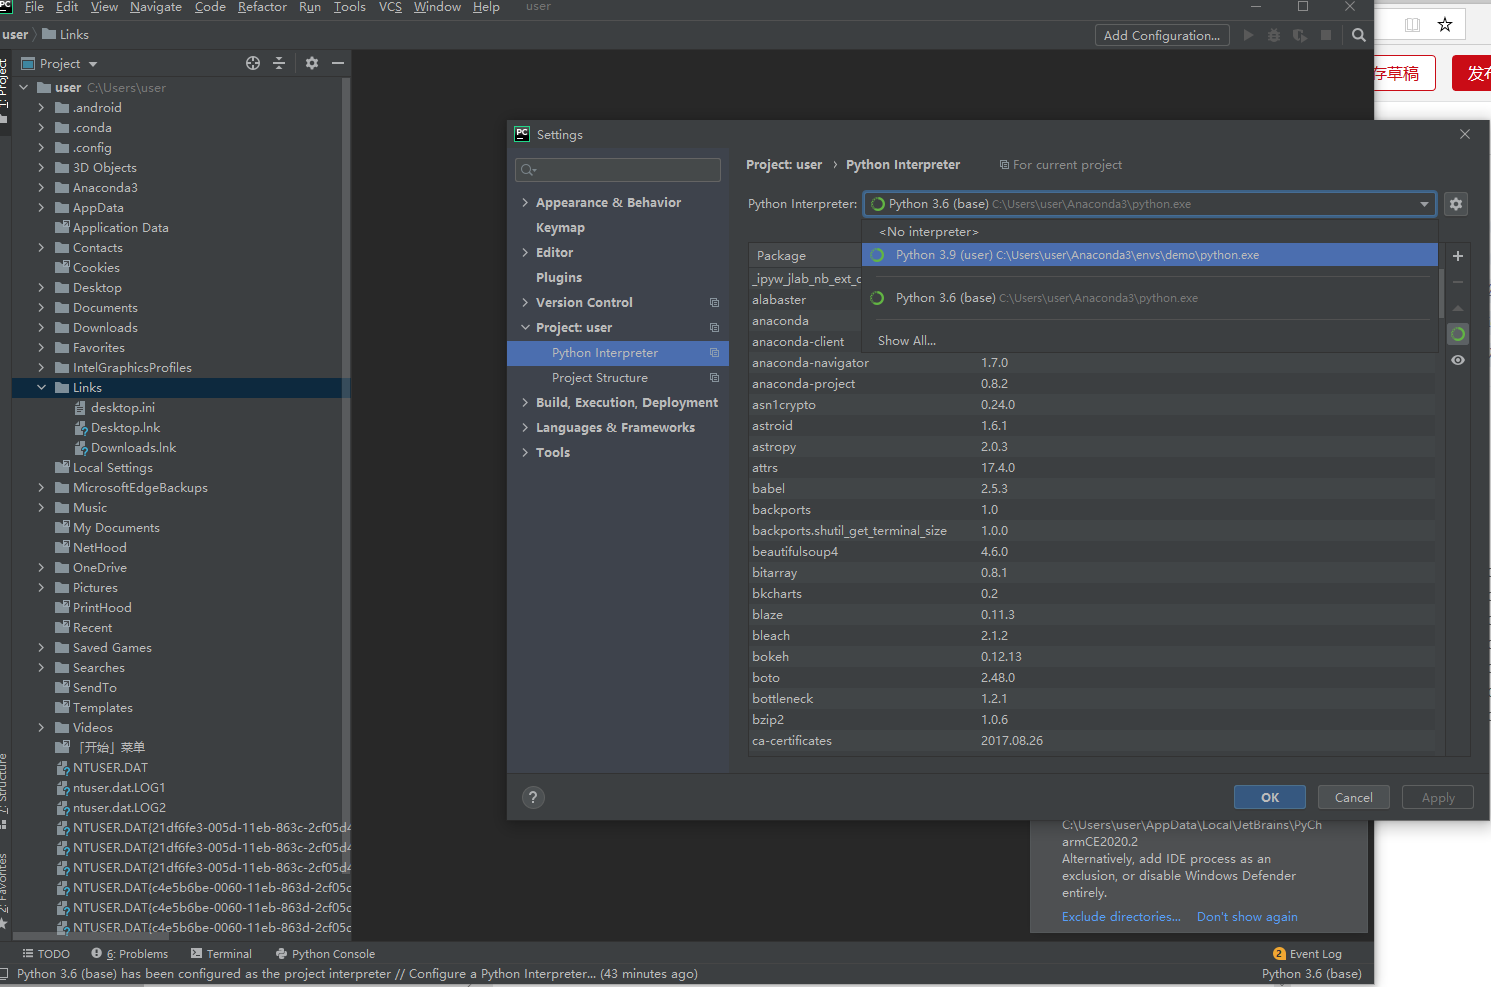The image size is (1491, 987).
Task: Click the Exclude directories link
Action: click(1119, 916)
